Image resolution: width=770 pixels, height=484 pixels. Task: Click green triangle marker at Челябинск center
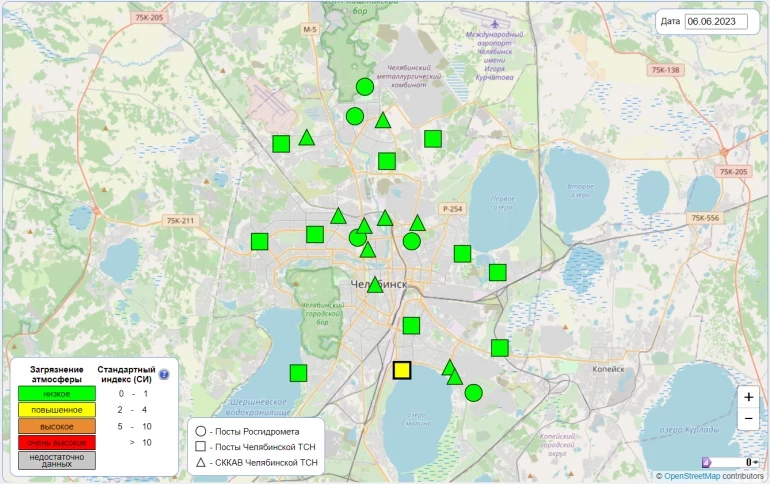pyautogui.click(x=375, y=285)
